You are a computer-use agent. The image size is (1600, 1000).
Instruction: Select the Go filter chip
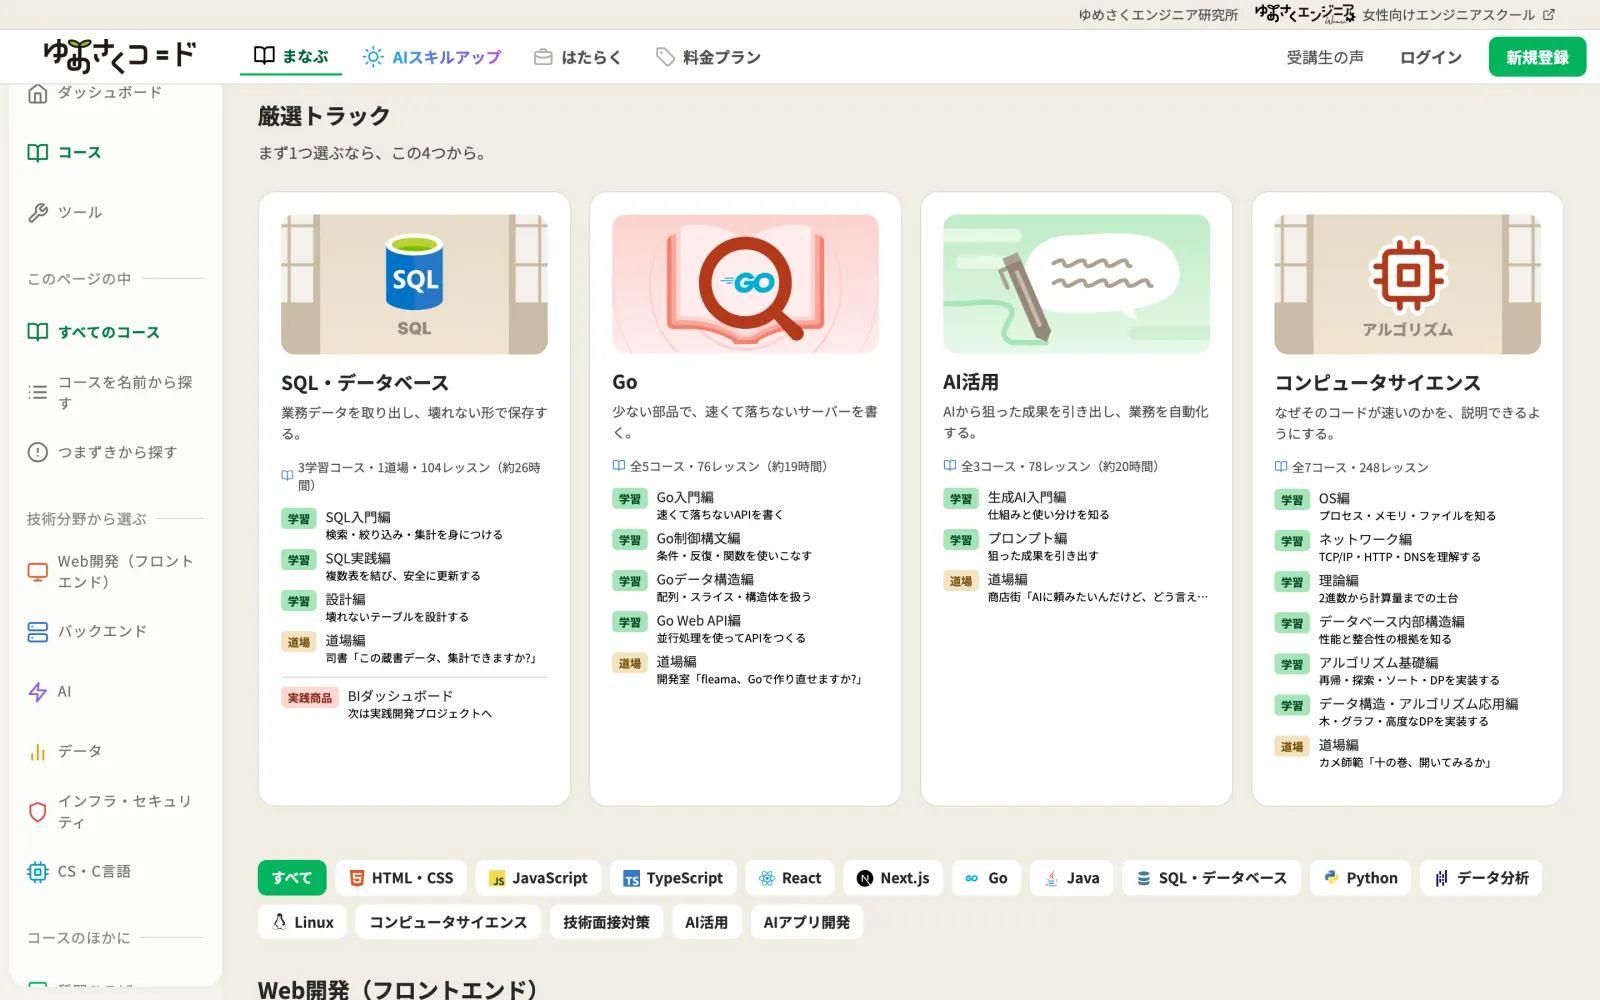coord(986,878)
